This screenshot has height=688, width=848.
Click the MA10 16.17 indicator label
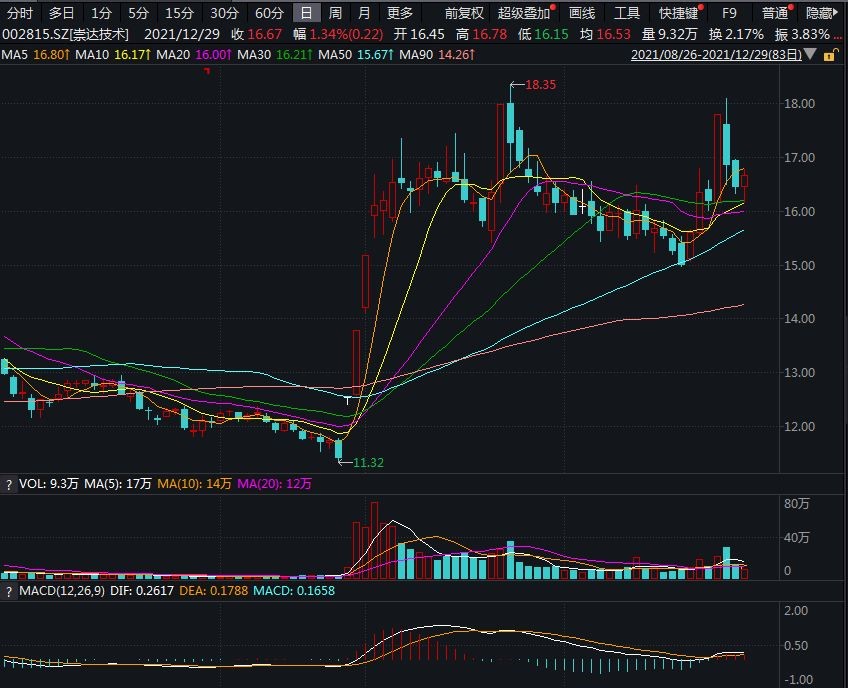tap(113, 55)
